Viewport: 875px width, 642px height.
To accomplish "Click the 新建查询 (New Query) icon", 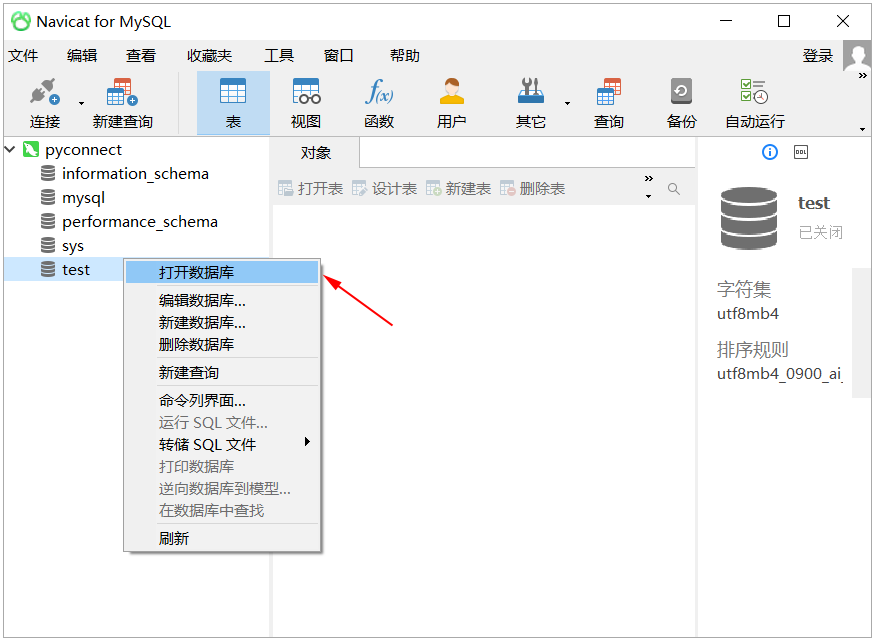I will pyautogui.click(x=120, y=103).
